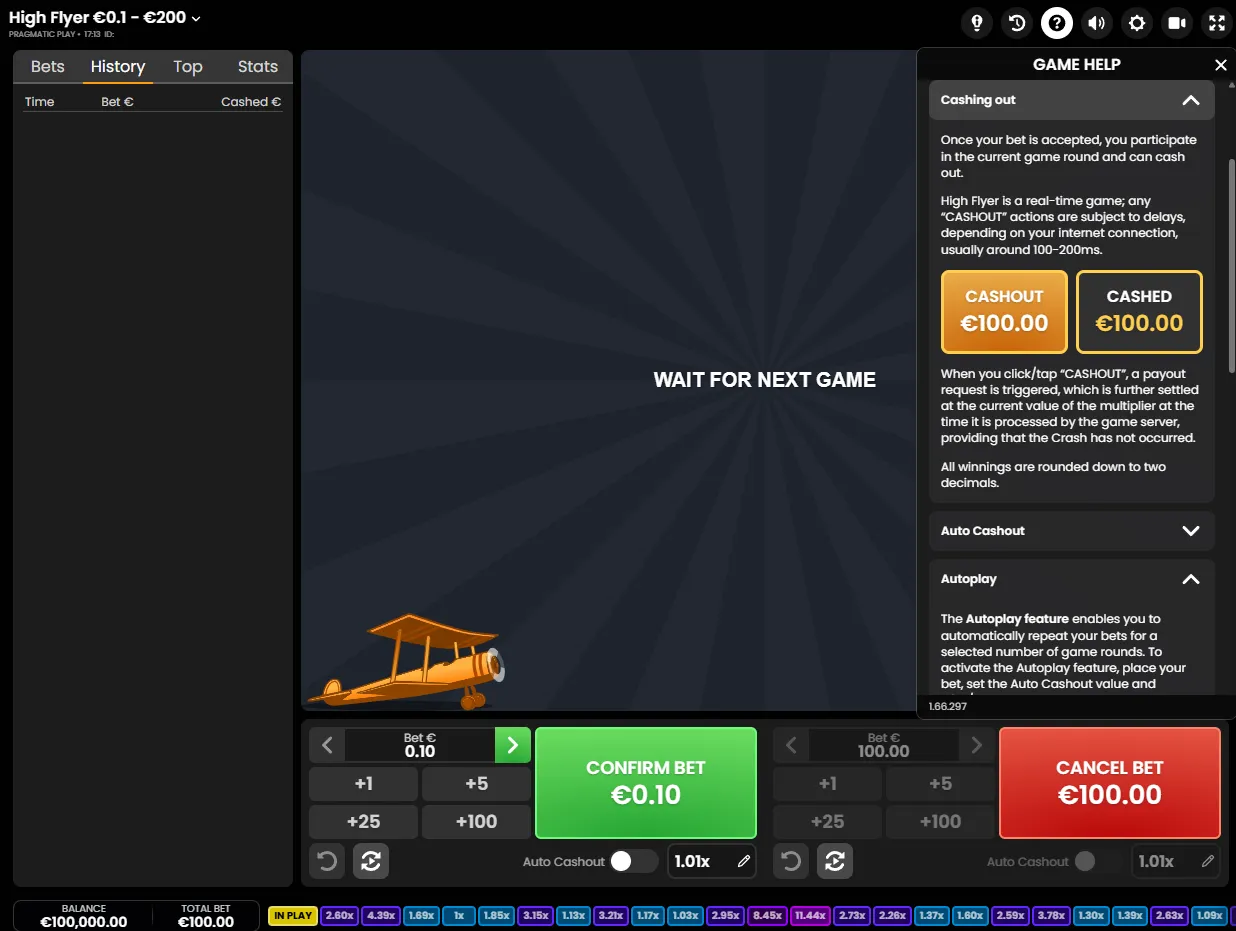Add +100 to the right 100.00 bet
This screenshot has width=1236, height=931.
pos(940,822)
